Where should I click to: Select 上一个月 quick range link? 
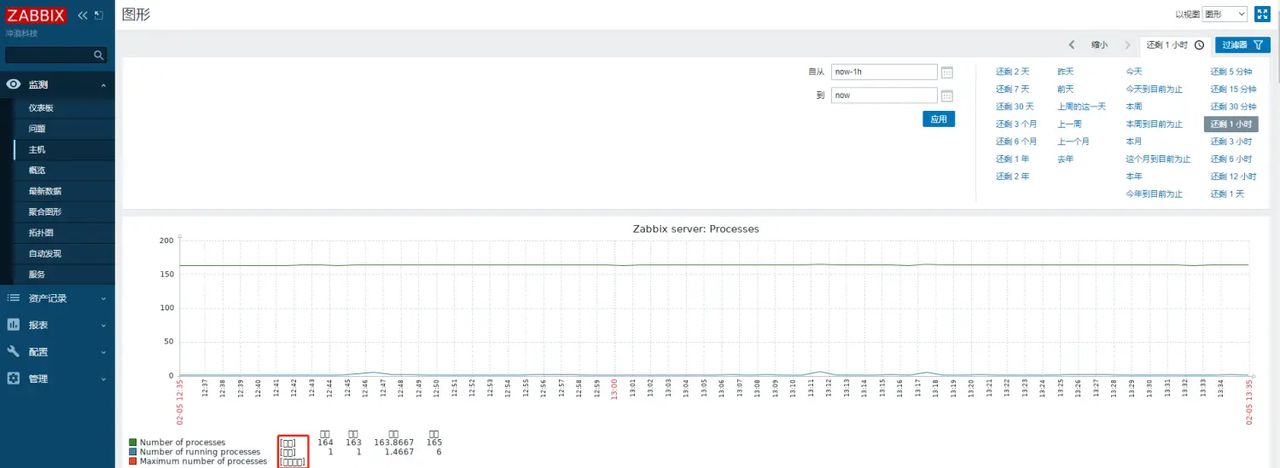coord(1074,142)
